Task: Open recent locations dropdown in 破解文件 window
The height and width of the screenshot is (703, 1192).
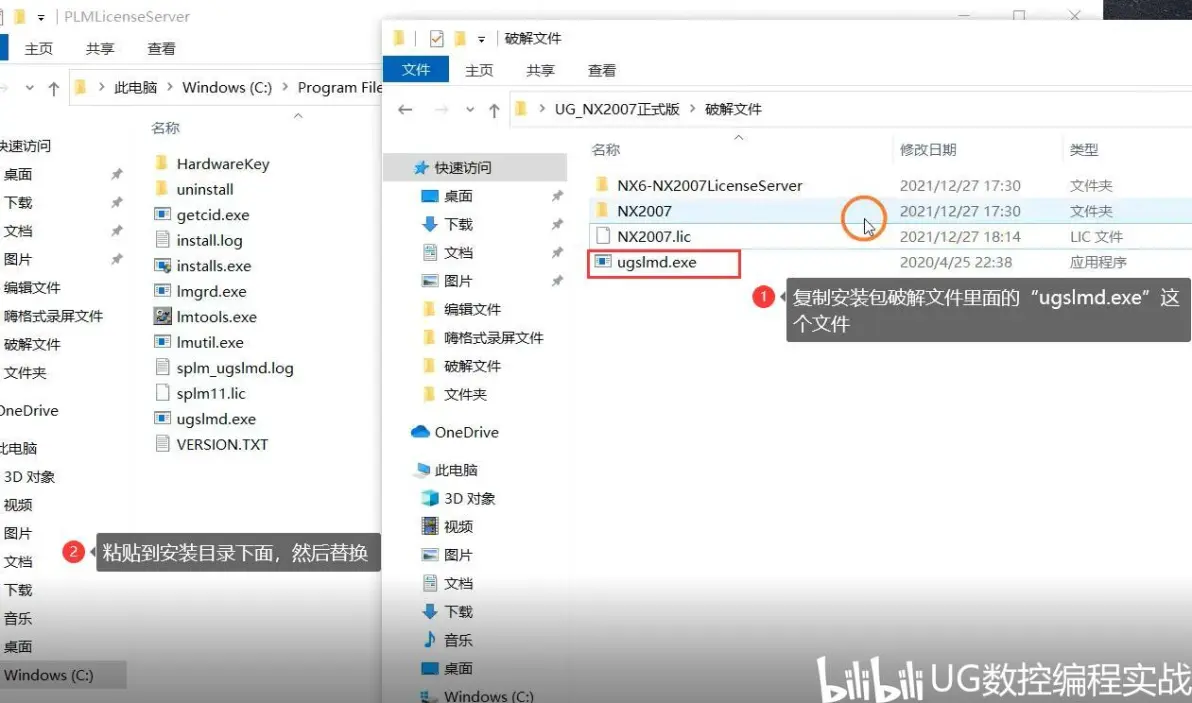Action: pyautogui.click(x=470, y=110)
